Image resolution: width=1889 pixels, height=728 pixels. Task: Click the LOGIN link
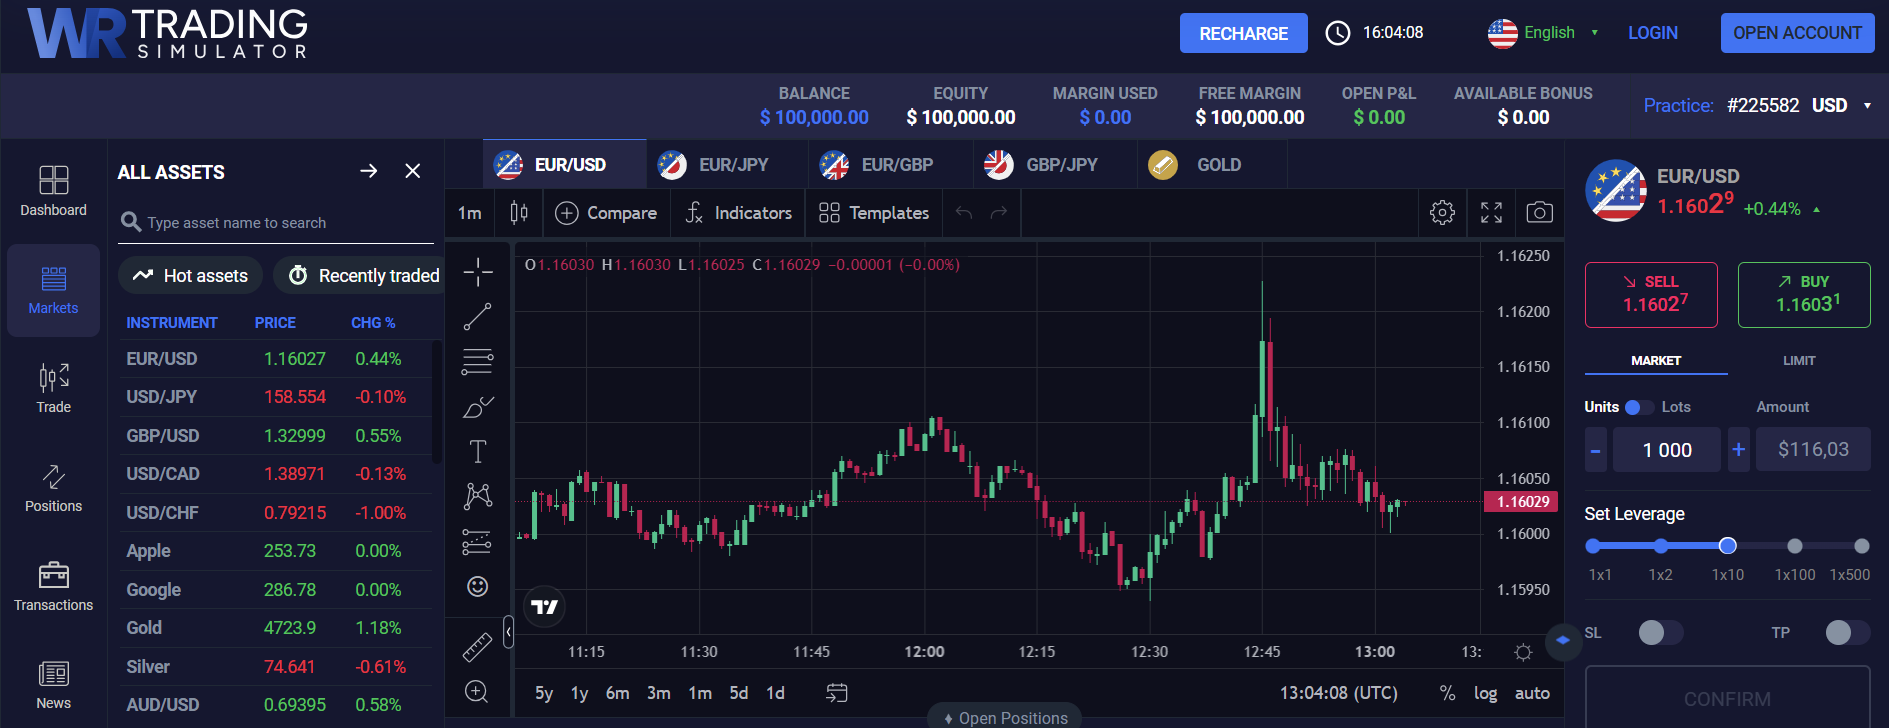[1653, 33]
